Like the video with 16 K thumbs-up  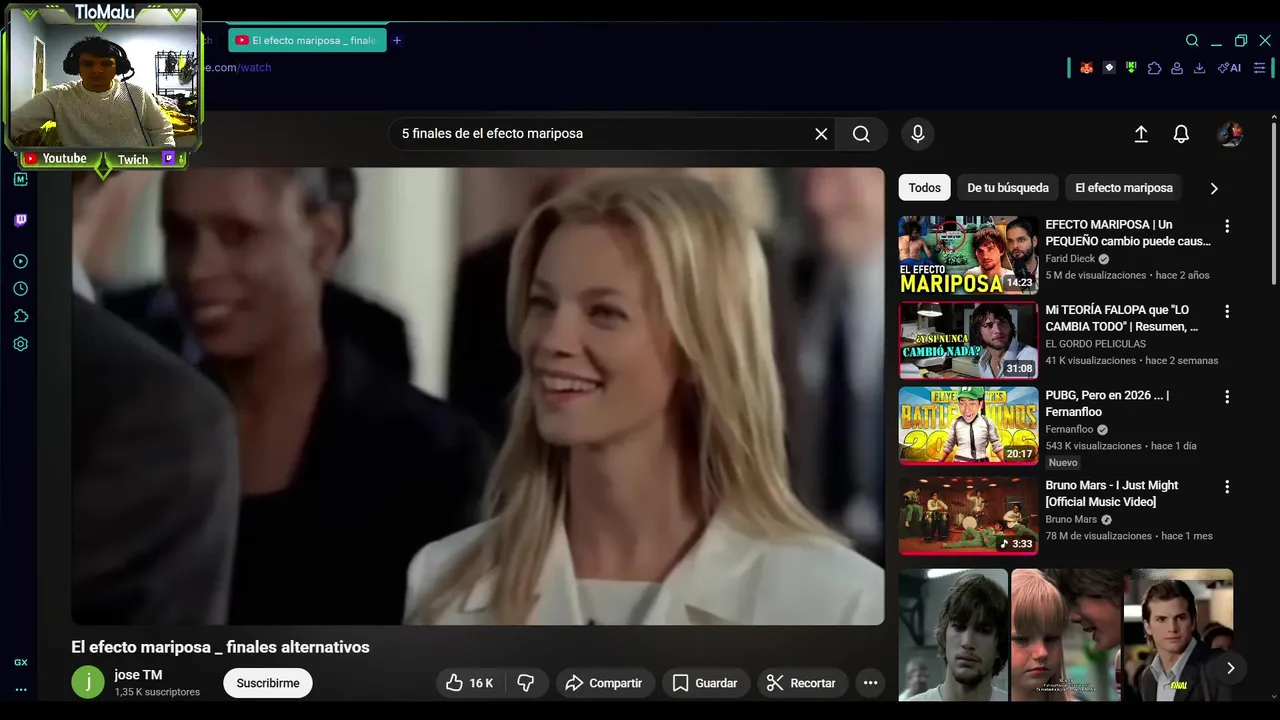tap(470, 683)
